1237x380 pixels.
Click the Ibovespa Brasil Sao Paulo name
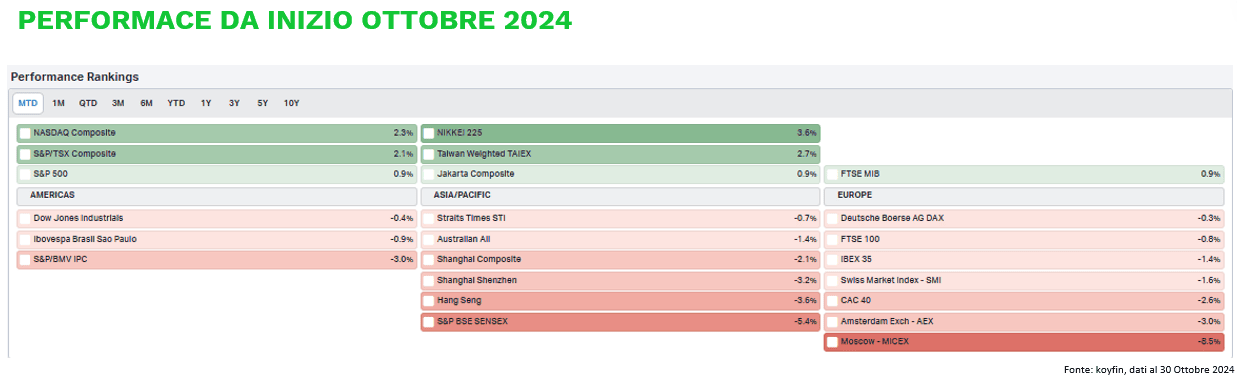pos(86,239)
